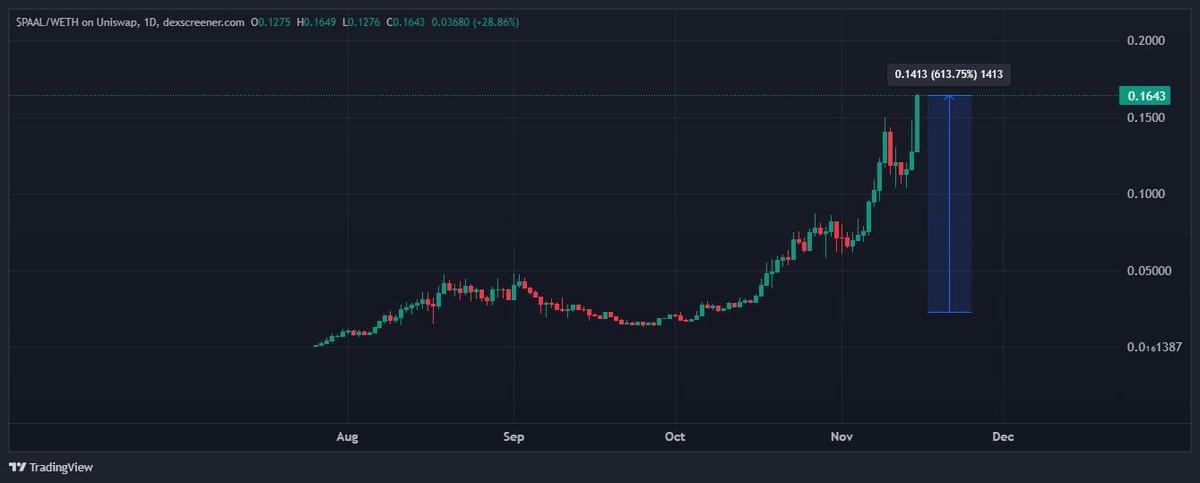Click the TradingView logo icon
This screenshot has height=483, width=1200.
pos(17,467)
